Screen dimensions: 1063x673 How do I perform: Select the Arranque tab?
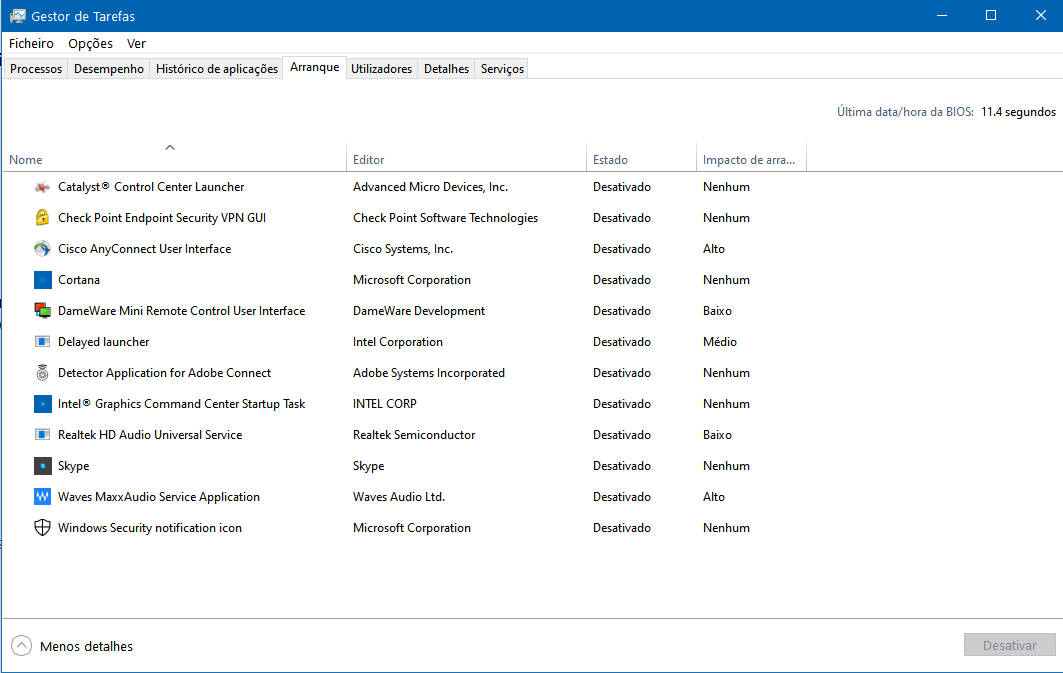tap(315, 67)
